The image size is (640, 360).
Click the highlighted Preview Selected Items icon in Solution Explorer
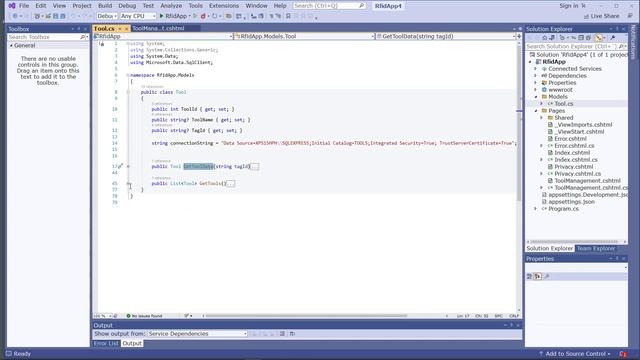click(598, 38)
